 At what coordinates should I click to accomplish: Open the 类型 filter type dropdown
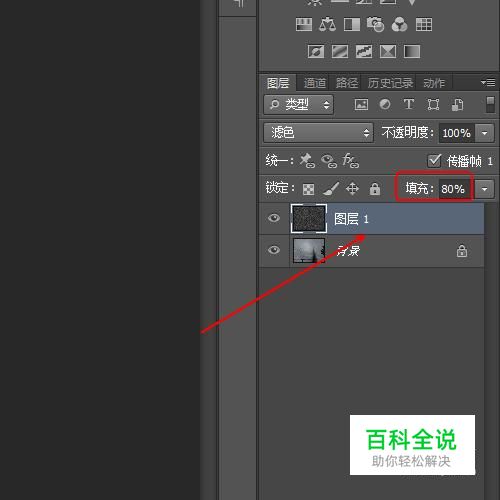click(x=298, y=105)
